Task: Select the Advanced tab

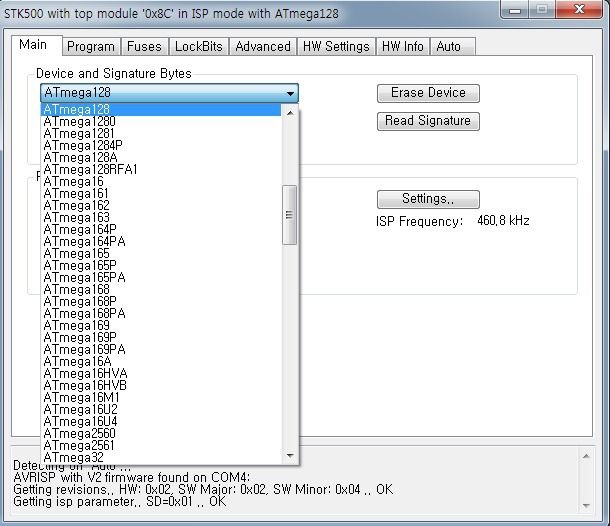Action: (x=263, y=47)
